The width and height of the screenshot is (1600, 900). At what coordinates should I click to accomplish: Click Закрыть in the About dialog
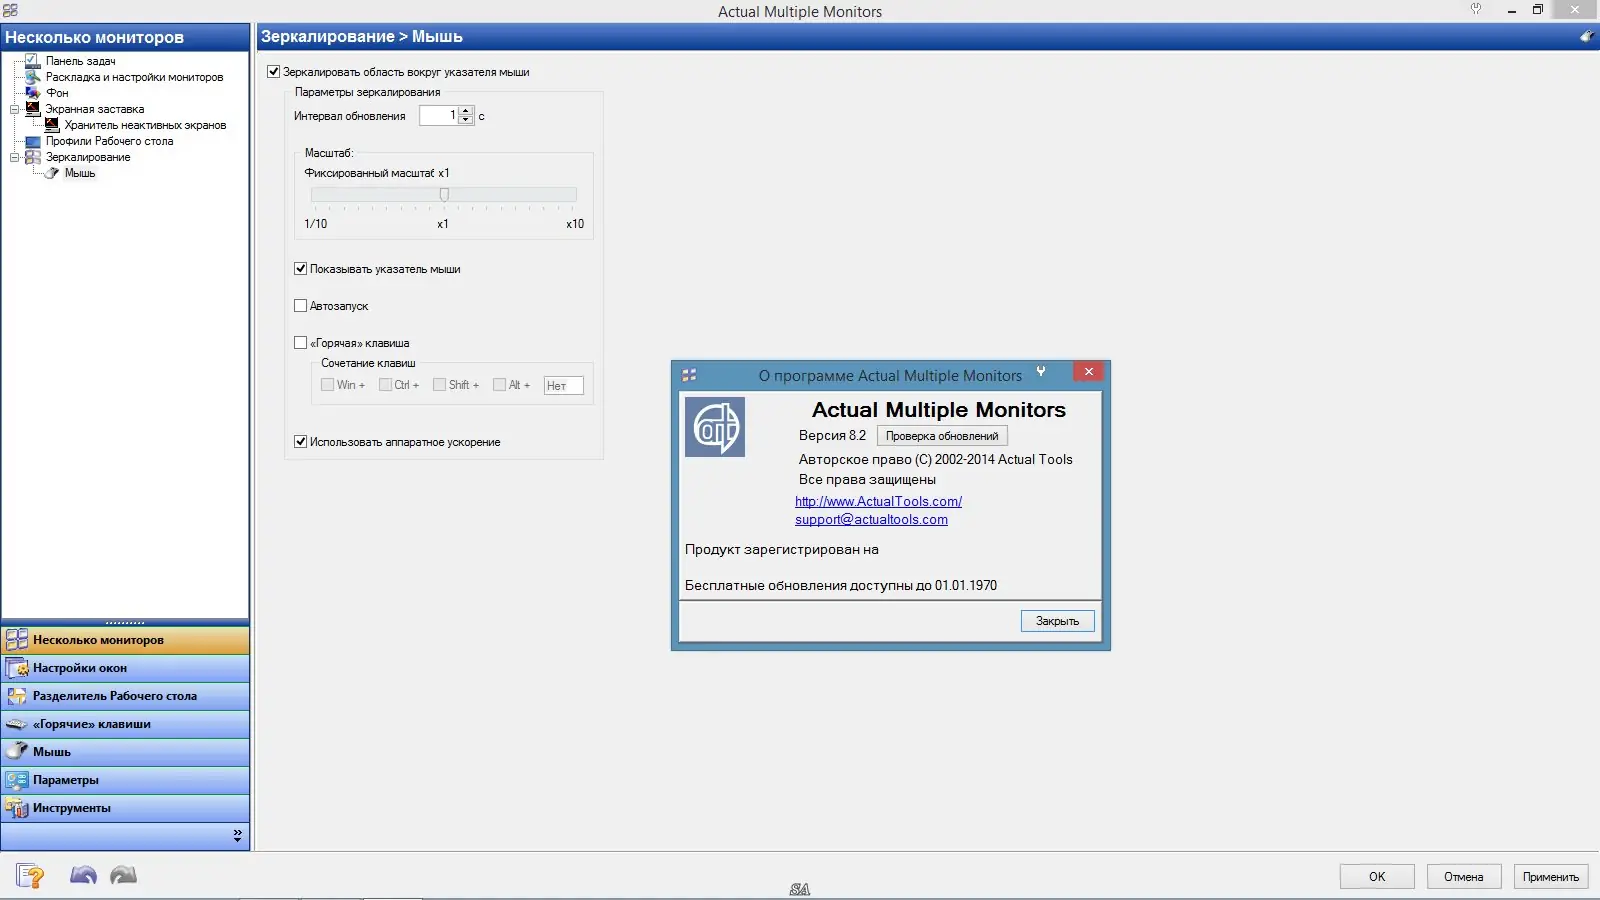click(x=1057, y=621)
